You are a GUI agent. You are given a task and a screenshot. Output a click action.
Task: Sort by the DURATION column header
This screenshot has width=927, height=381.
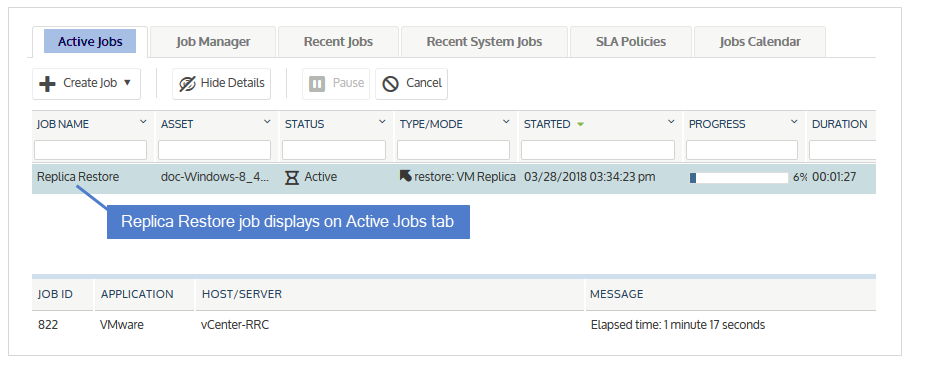(x=840, y=124)
